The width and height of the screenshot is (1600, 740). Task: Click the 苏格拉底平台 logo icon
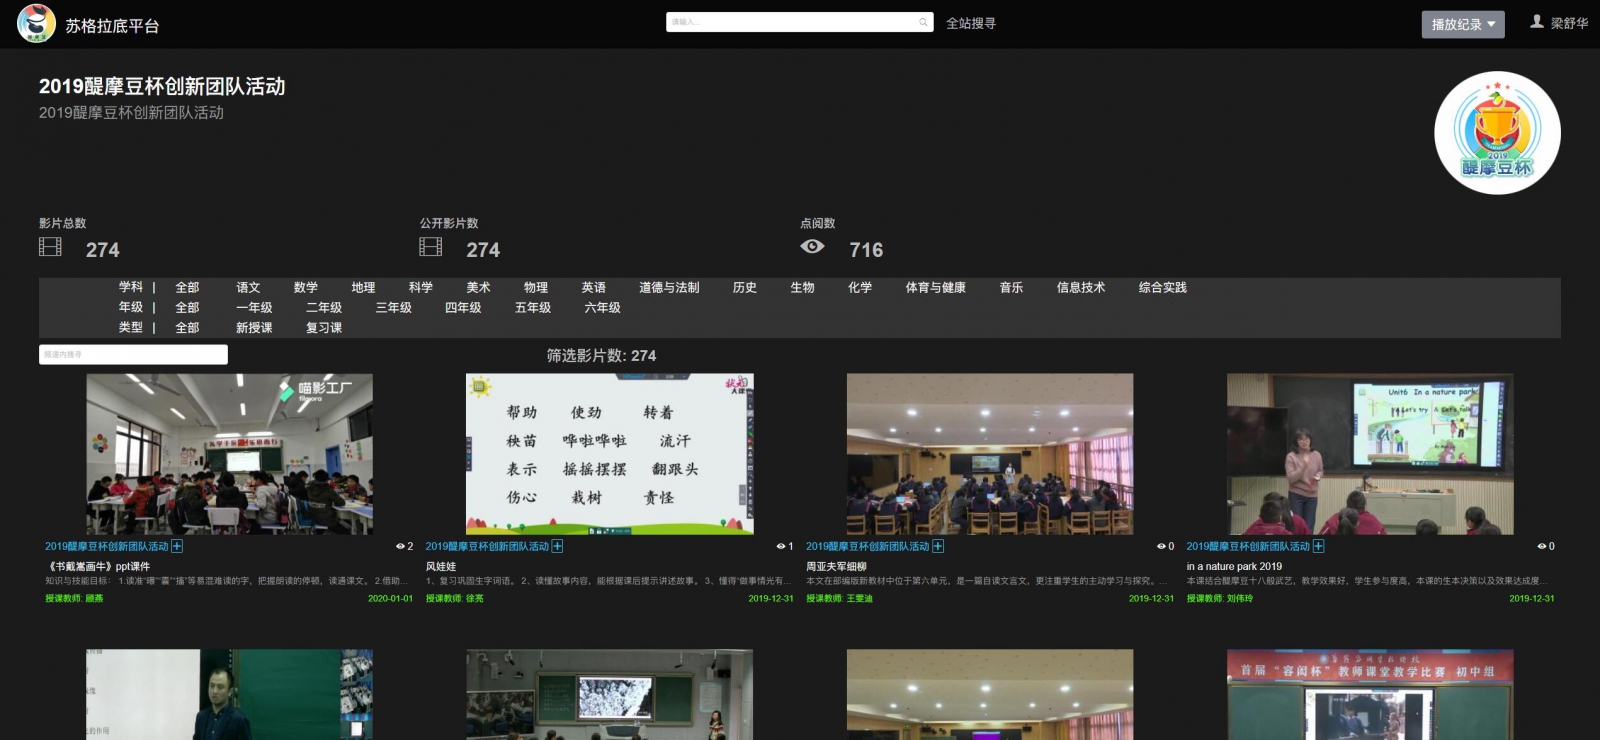coord(37,24)
